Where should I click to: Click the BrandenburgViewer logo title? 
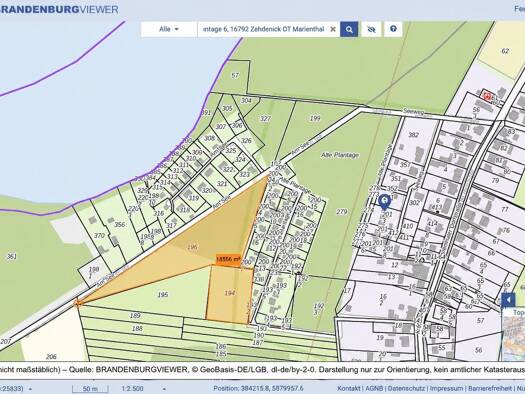pos(59,9)
